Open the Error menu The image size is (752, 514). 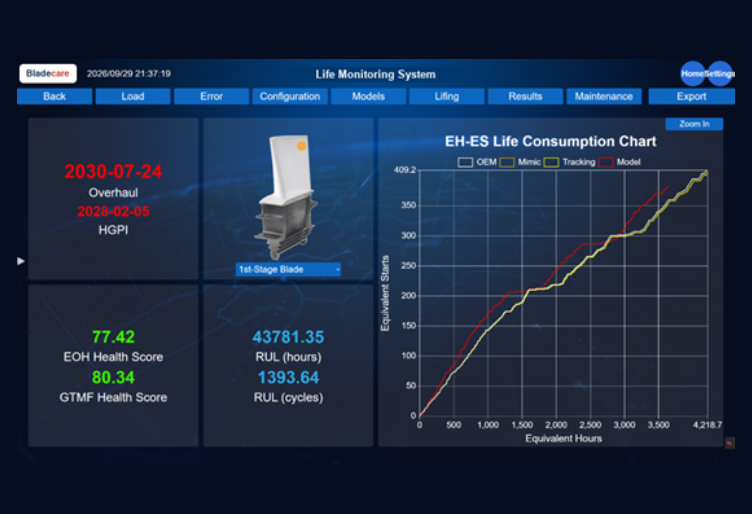click(211, 96)
